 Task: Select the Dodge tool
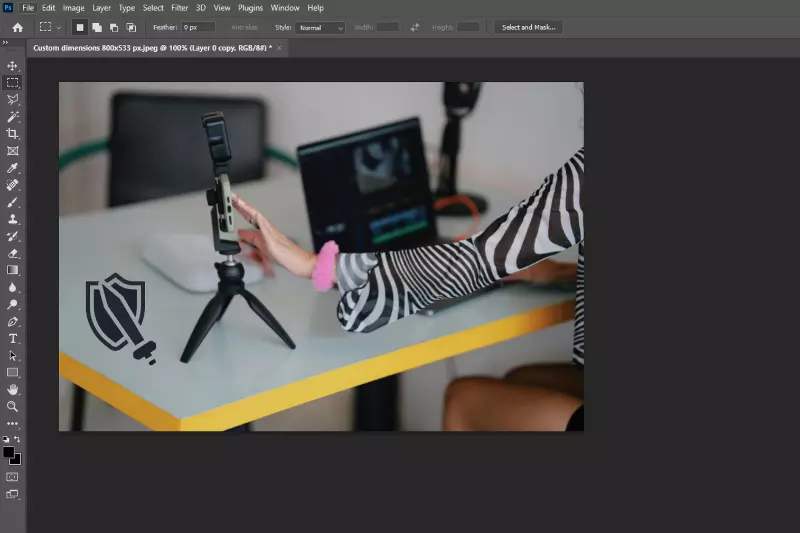(x=12, y=304)
